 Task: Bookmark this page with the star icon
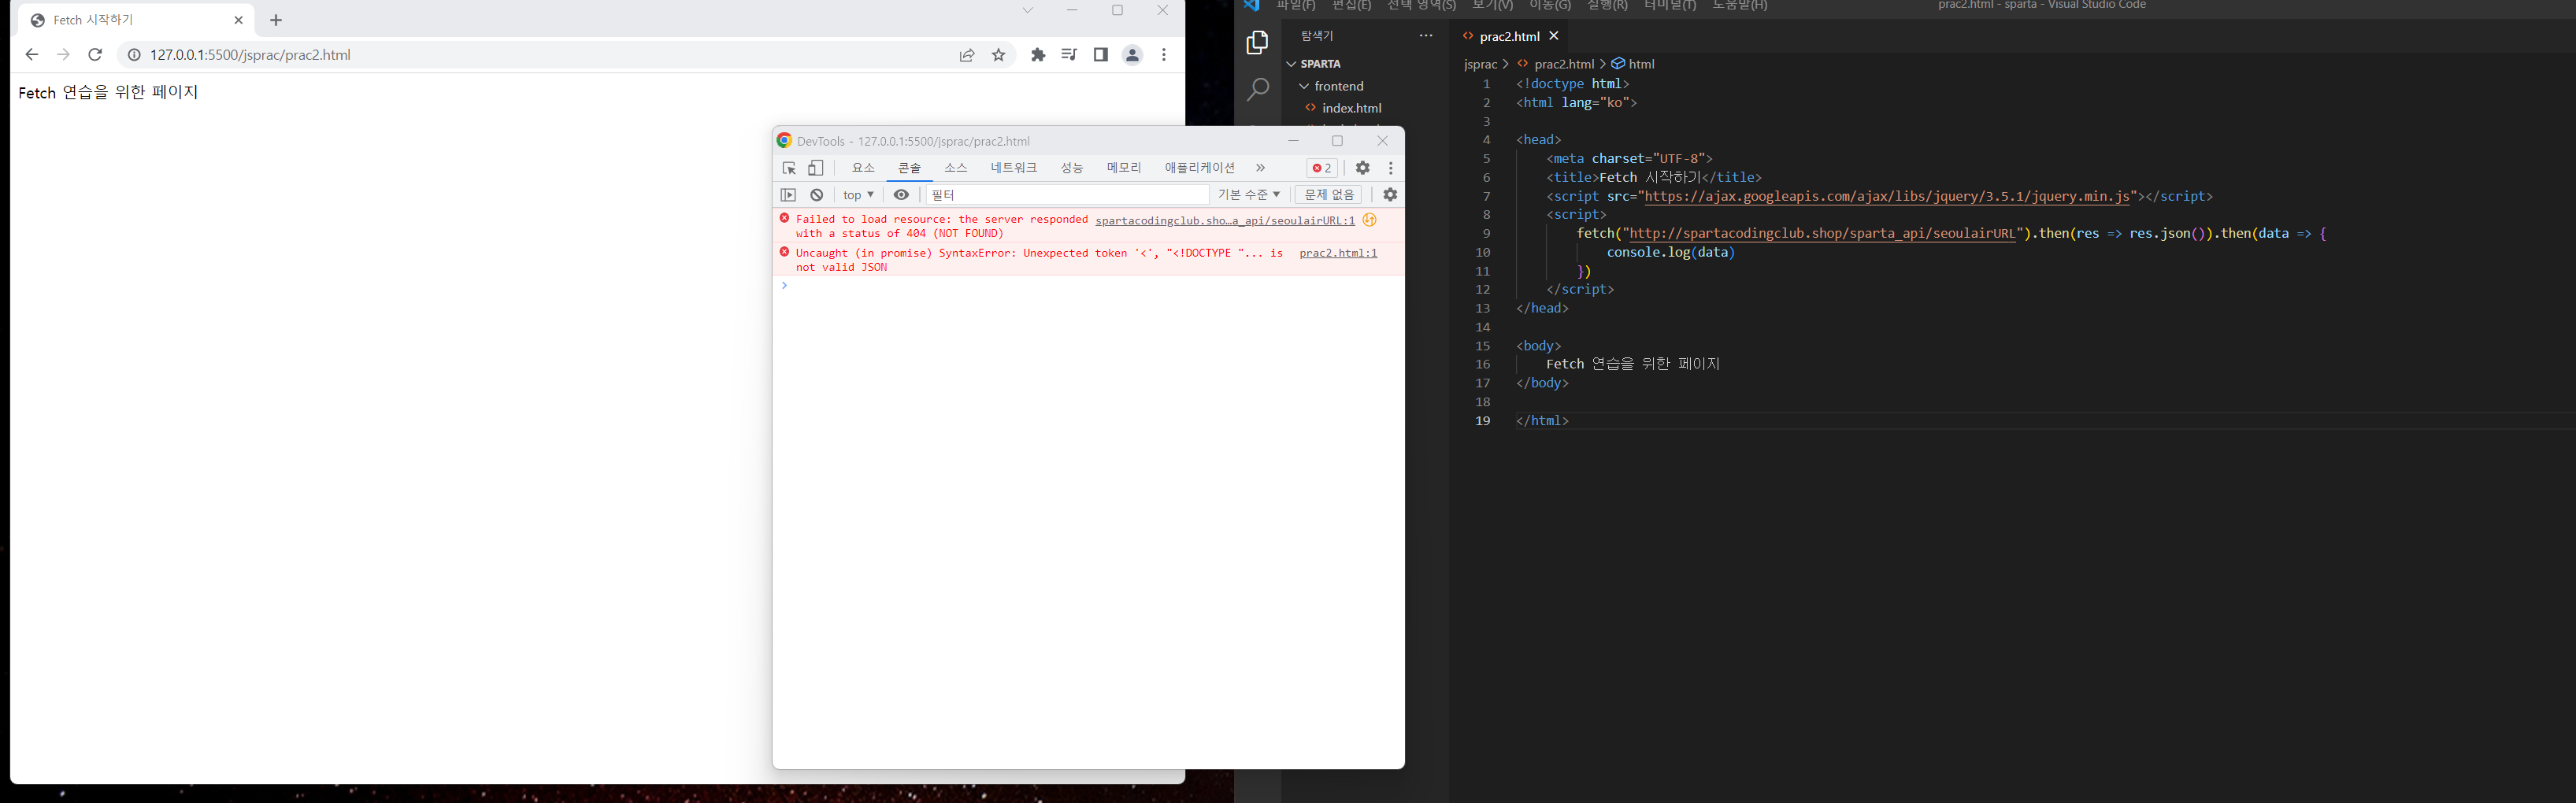(998, 55)
